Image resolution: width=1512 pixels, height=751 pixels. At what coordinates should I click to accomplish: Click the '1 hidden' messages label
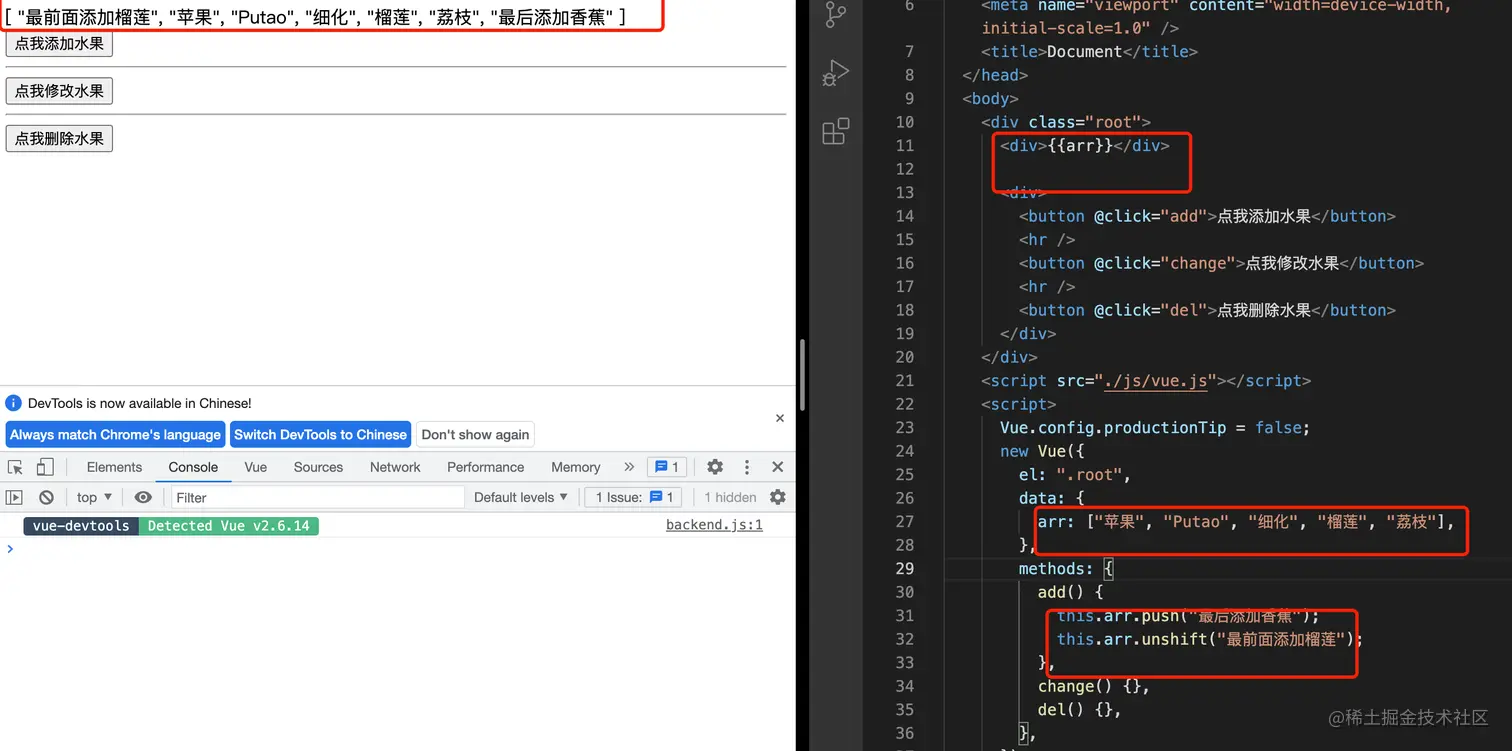tap(730, 497)
